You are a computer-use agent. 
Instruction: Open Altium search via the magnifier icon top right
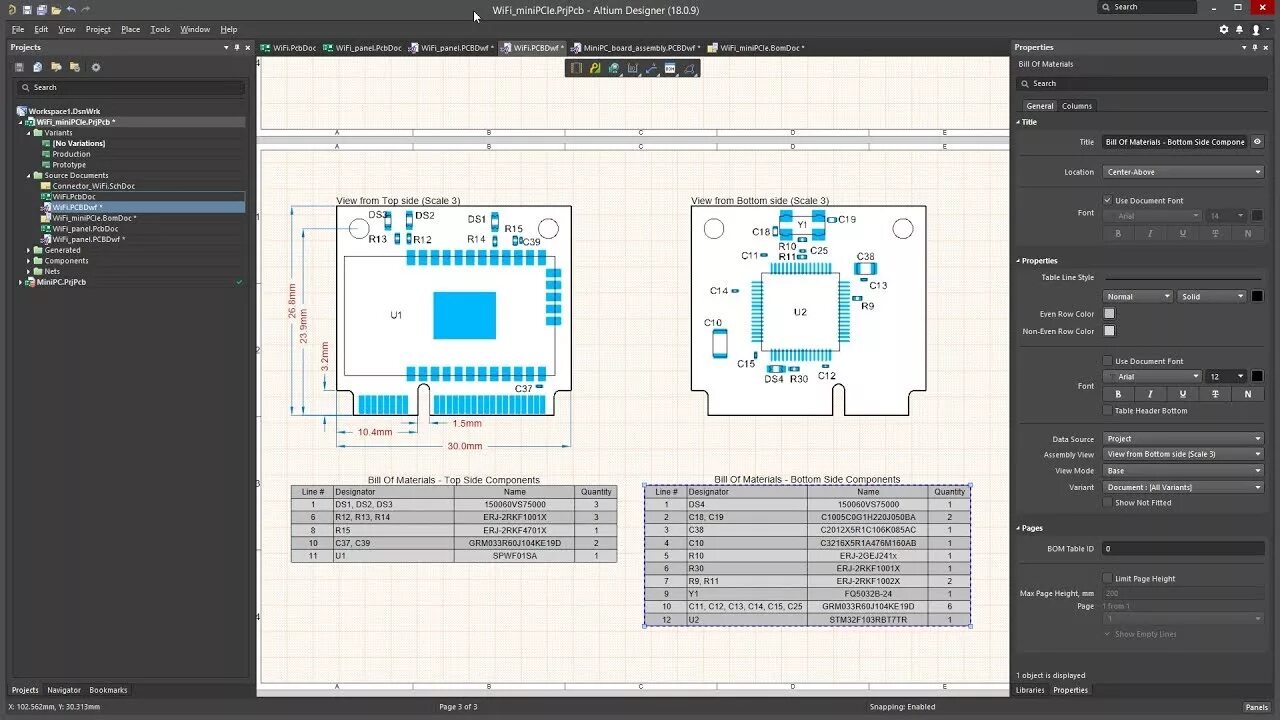coord(1105,7)
